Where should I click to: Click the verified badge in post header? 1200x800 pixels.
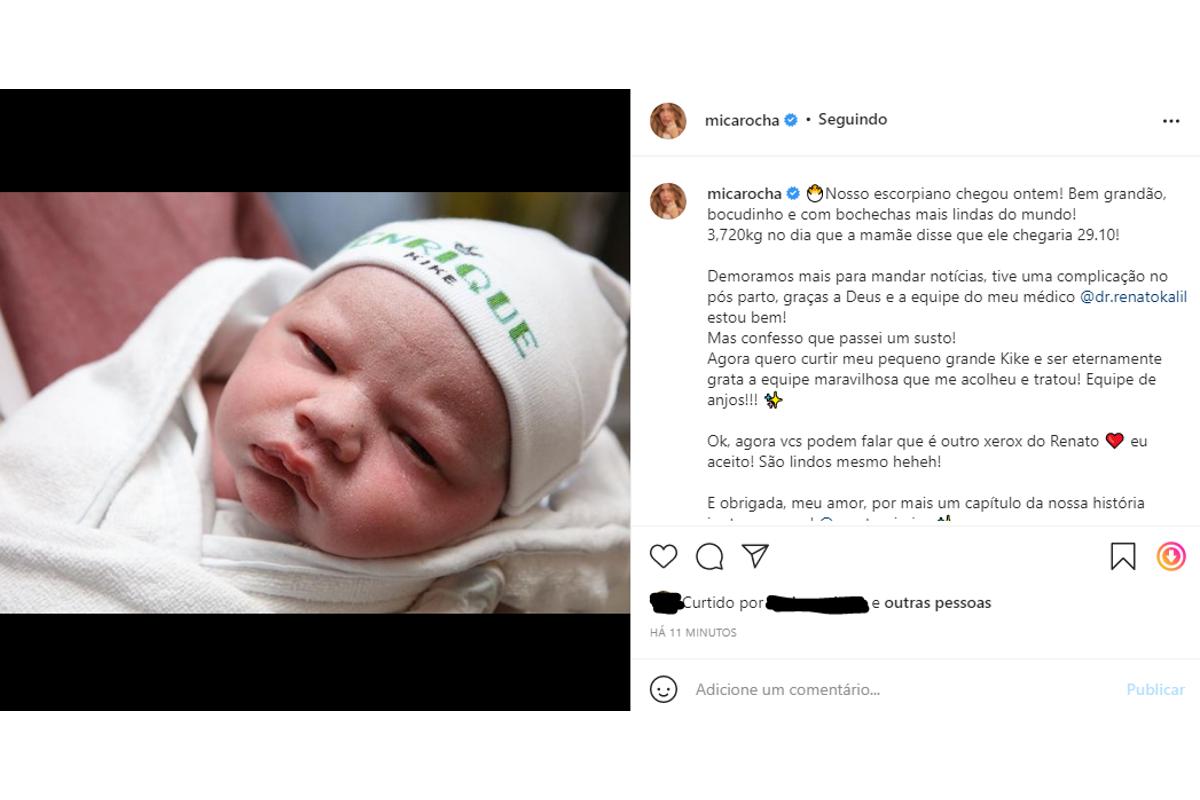coord(790,120)
